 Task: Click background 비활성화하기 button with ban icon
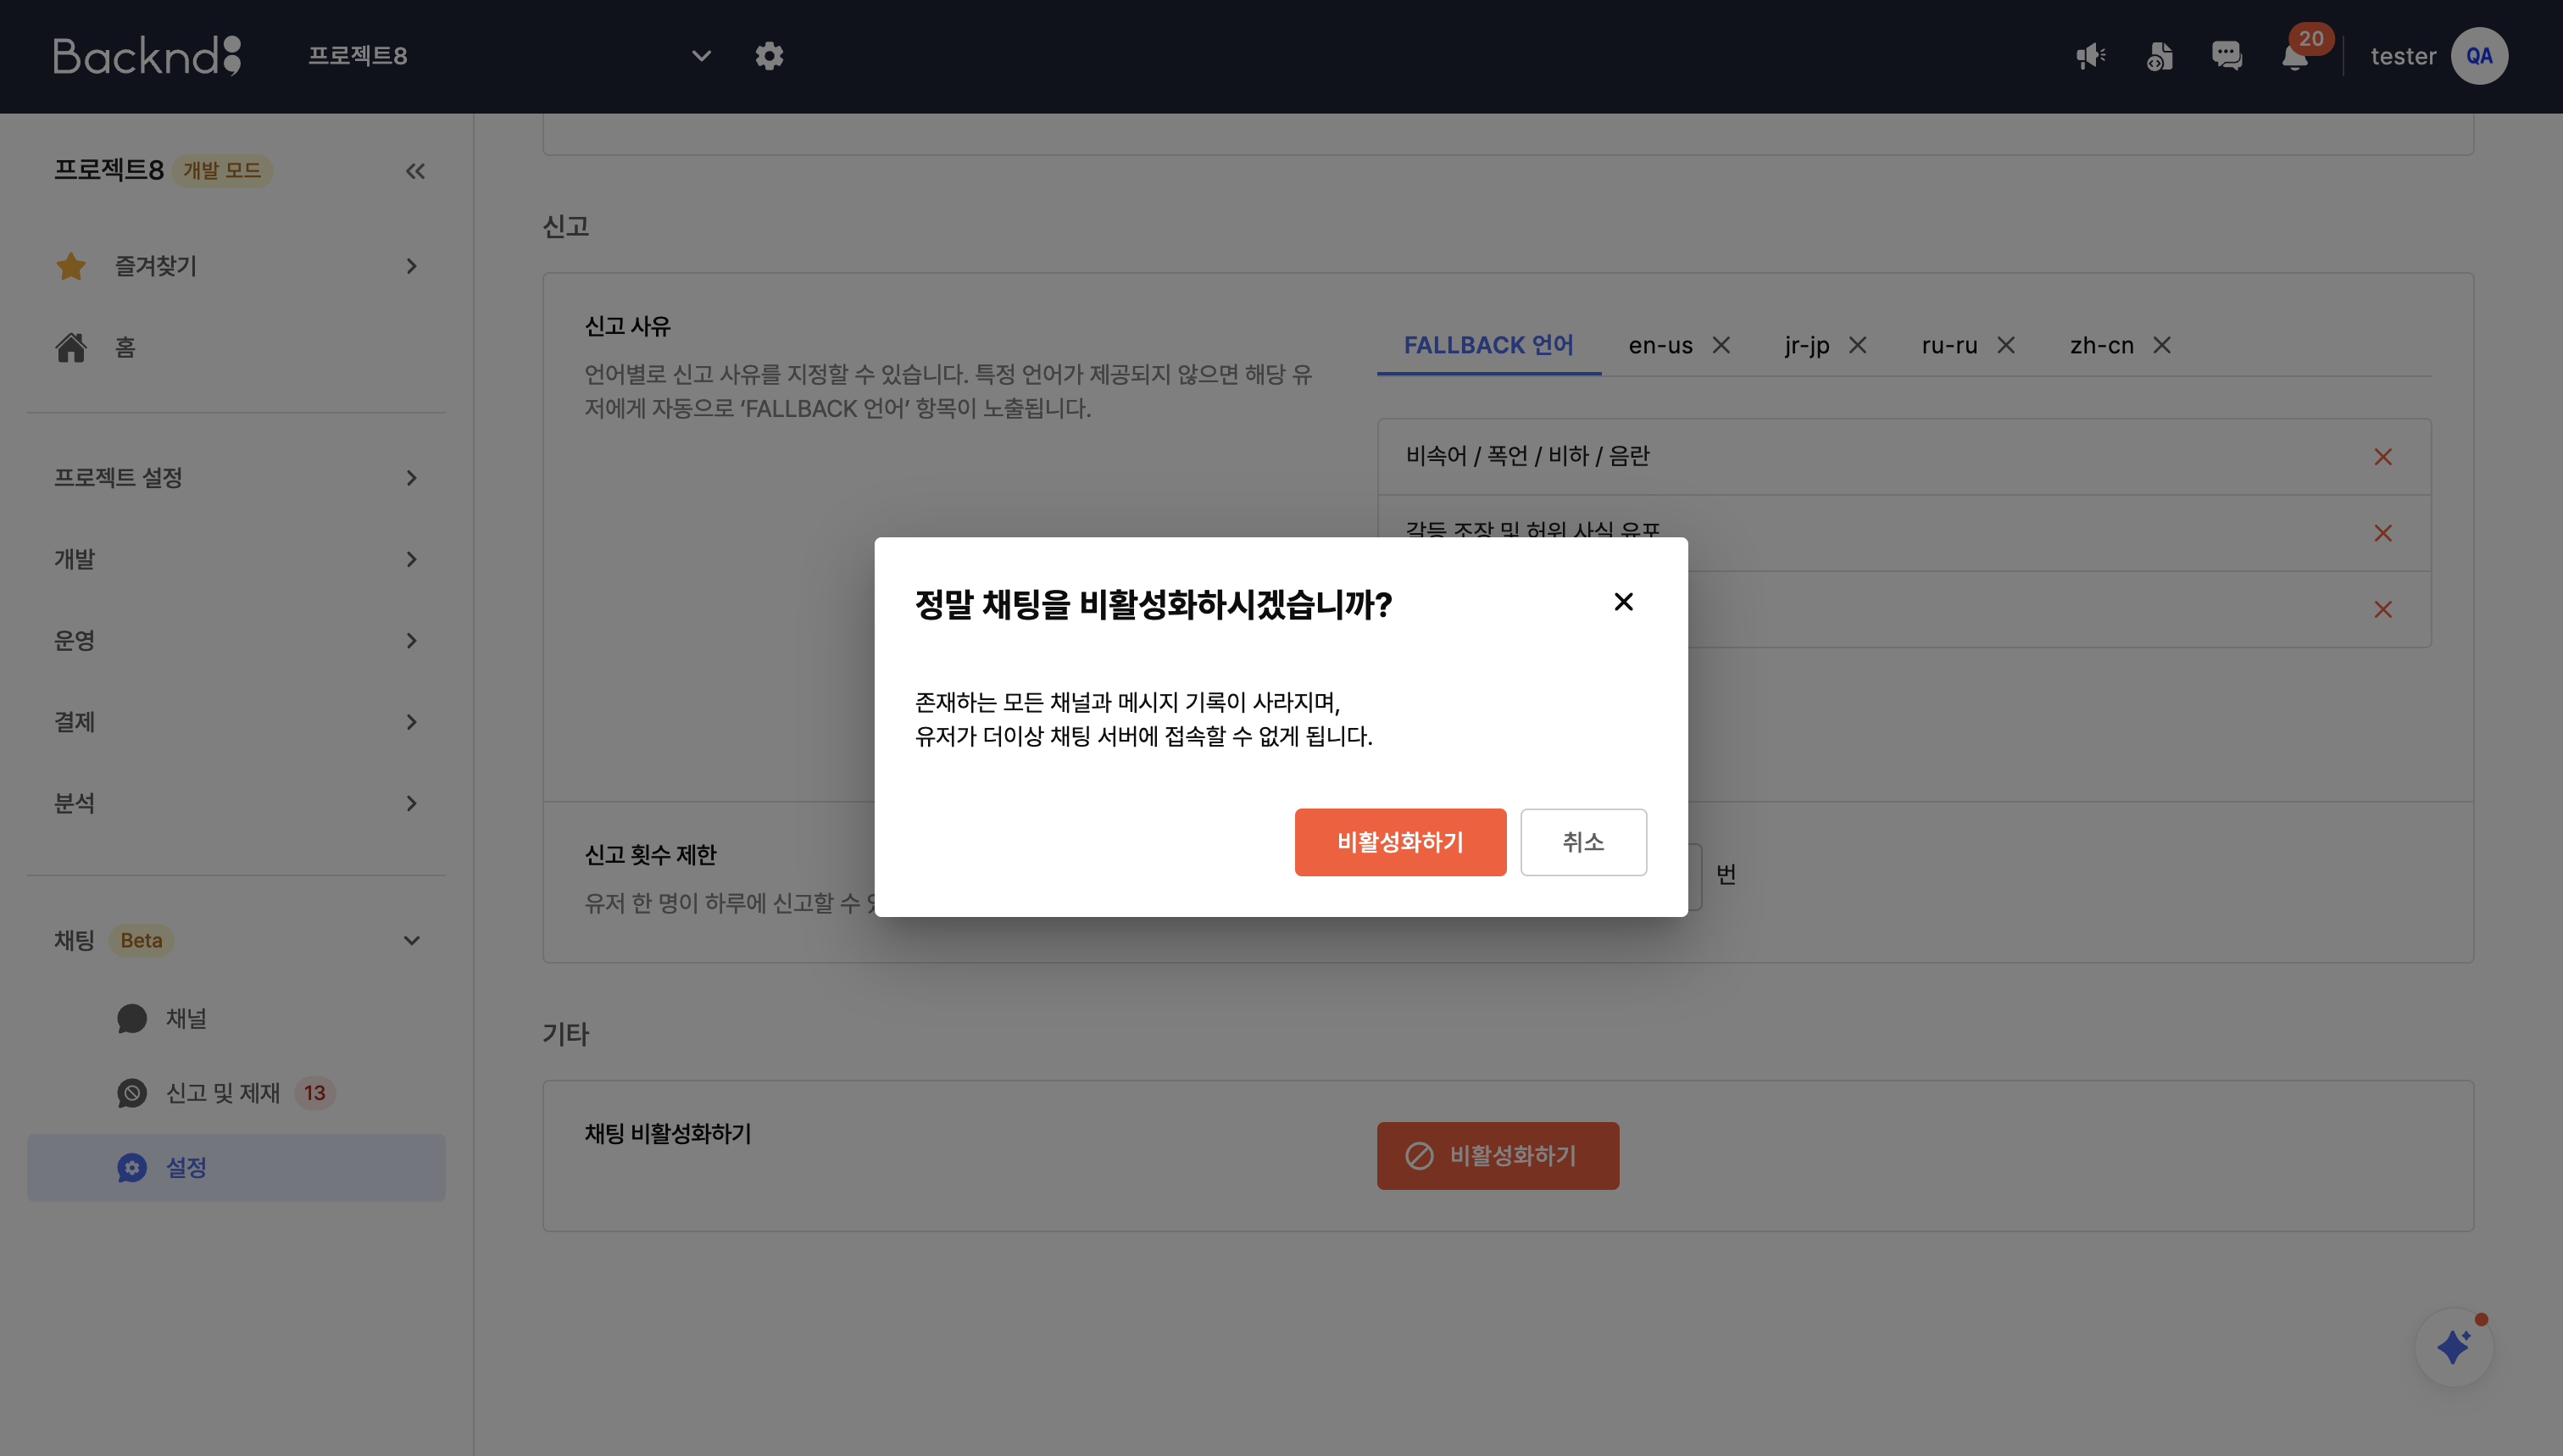pyautogui.click(x=1497, y=1156)
